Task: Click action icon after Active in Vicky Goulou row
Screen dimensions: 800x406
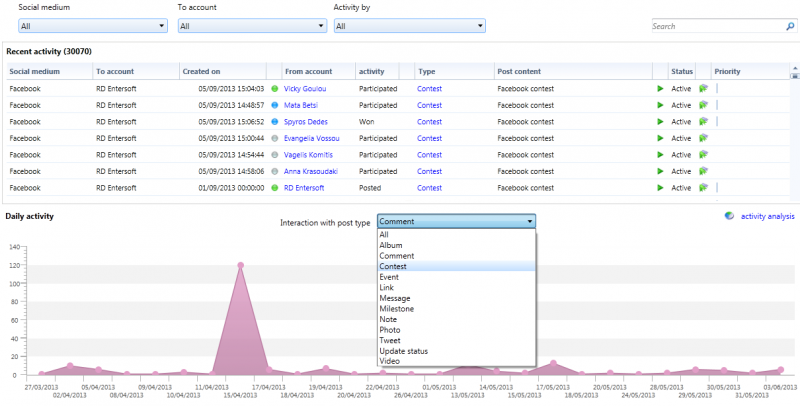Action: coord(704,89)
